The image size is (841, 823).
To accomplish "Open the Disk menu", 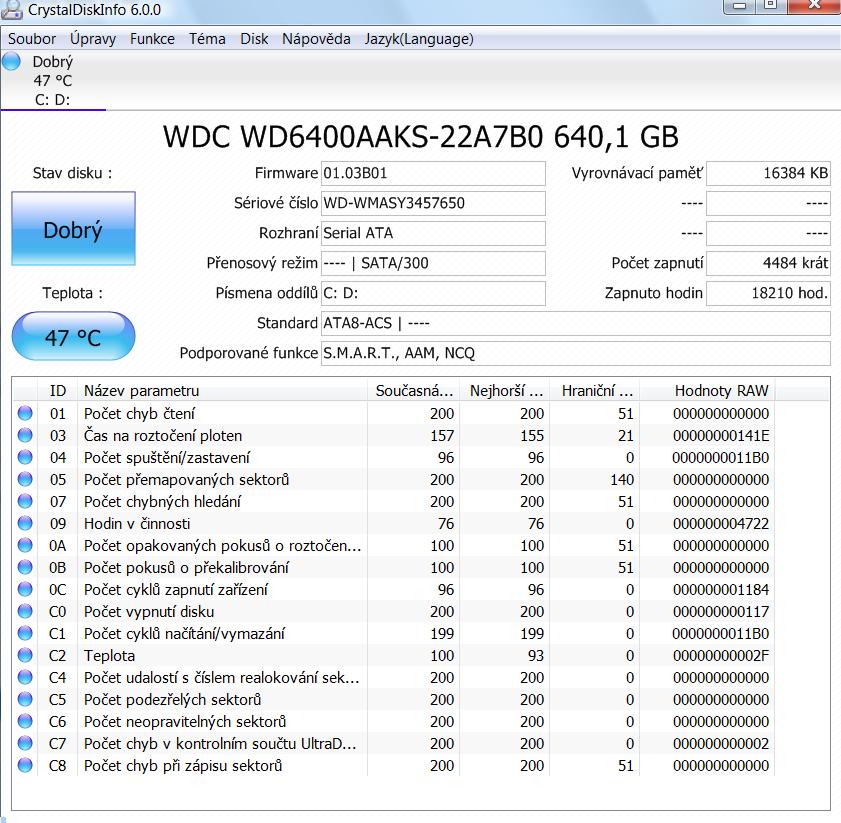I will (254, 39).
